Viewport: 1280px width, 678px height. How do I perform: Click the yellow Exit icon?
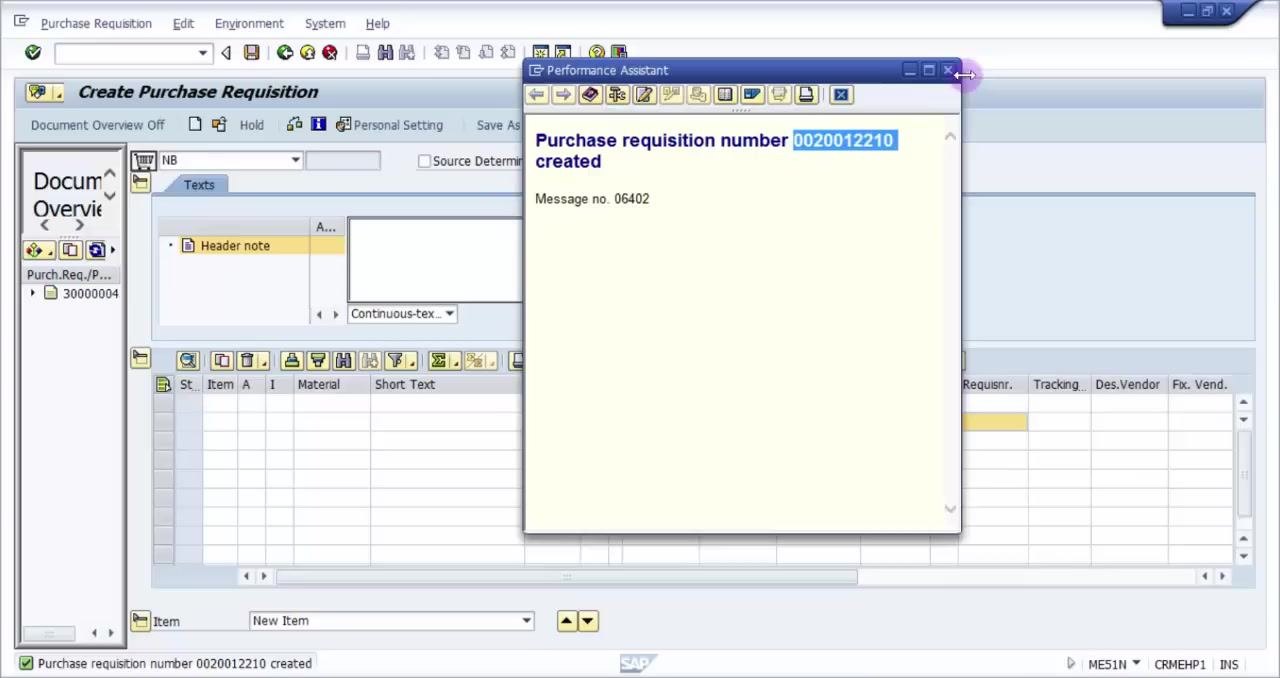[307, 53]
